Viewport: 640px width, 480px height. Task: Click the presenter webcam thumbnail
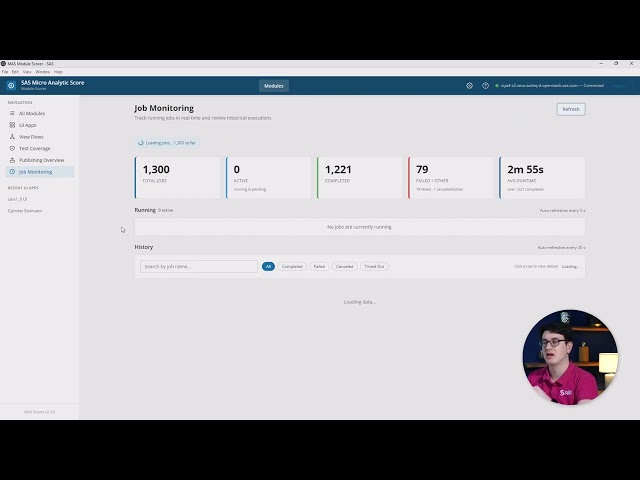point(570,358)
